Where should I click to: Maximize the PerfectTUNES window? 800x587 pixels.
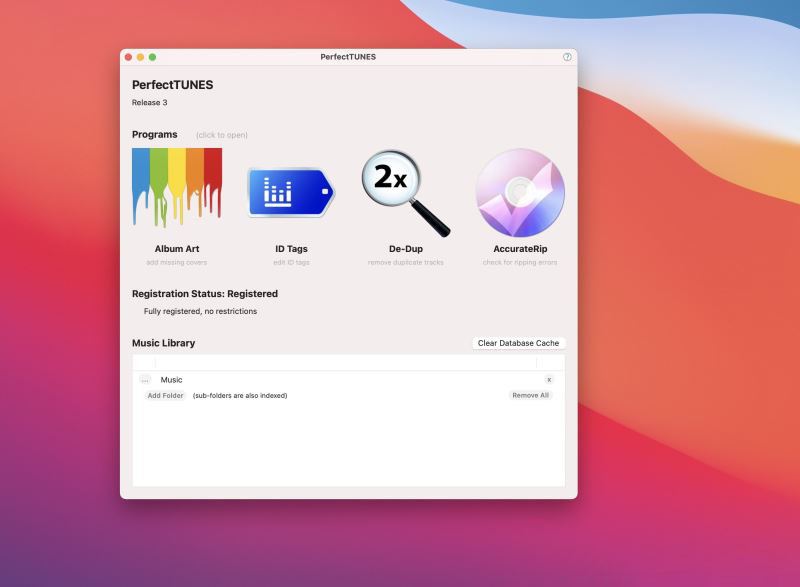point(152,57)
